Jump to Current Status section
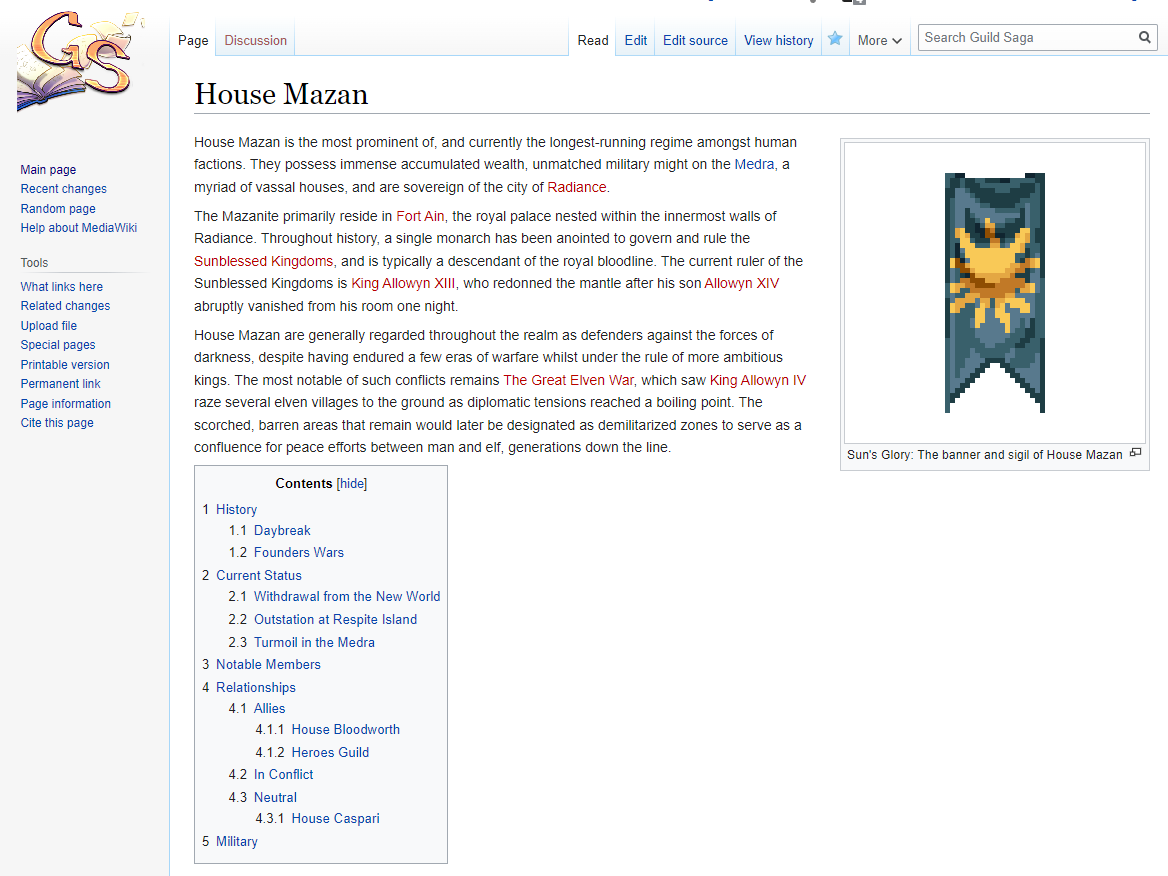 pos(258,576)
